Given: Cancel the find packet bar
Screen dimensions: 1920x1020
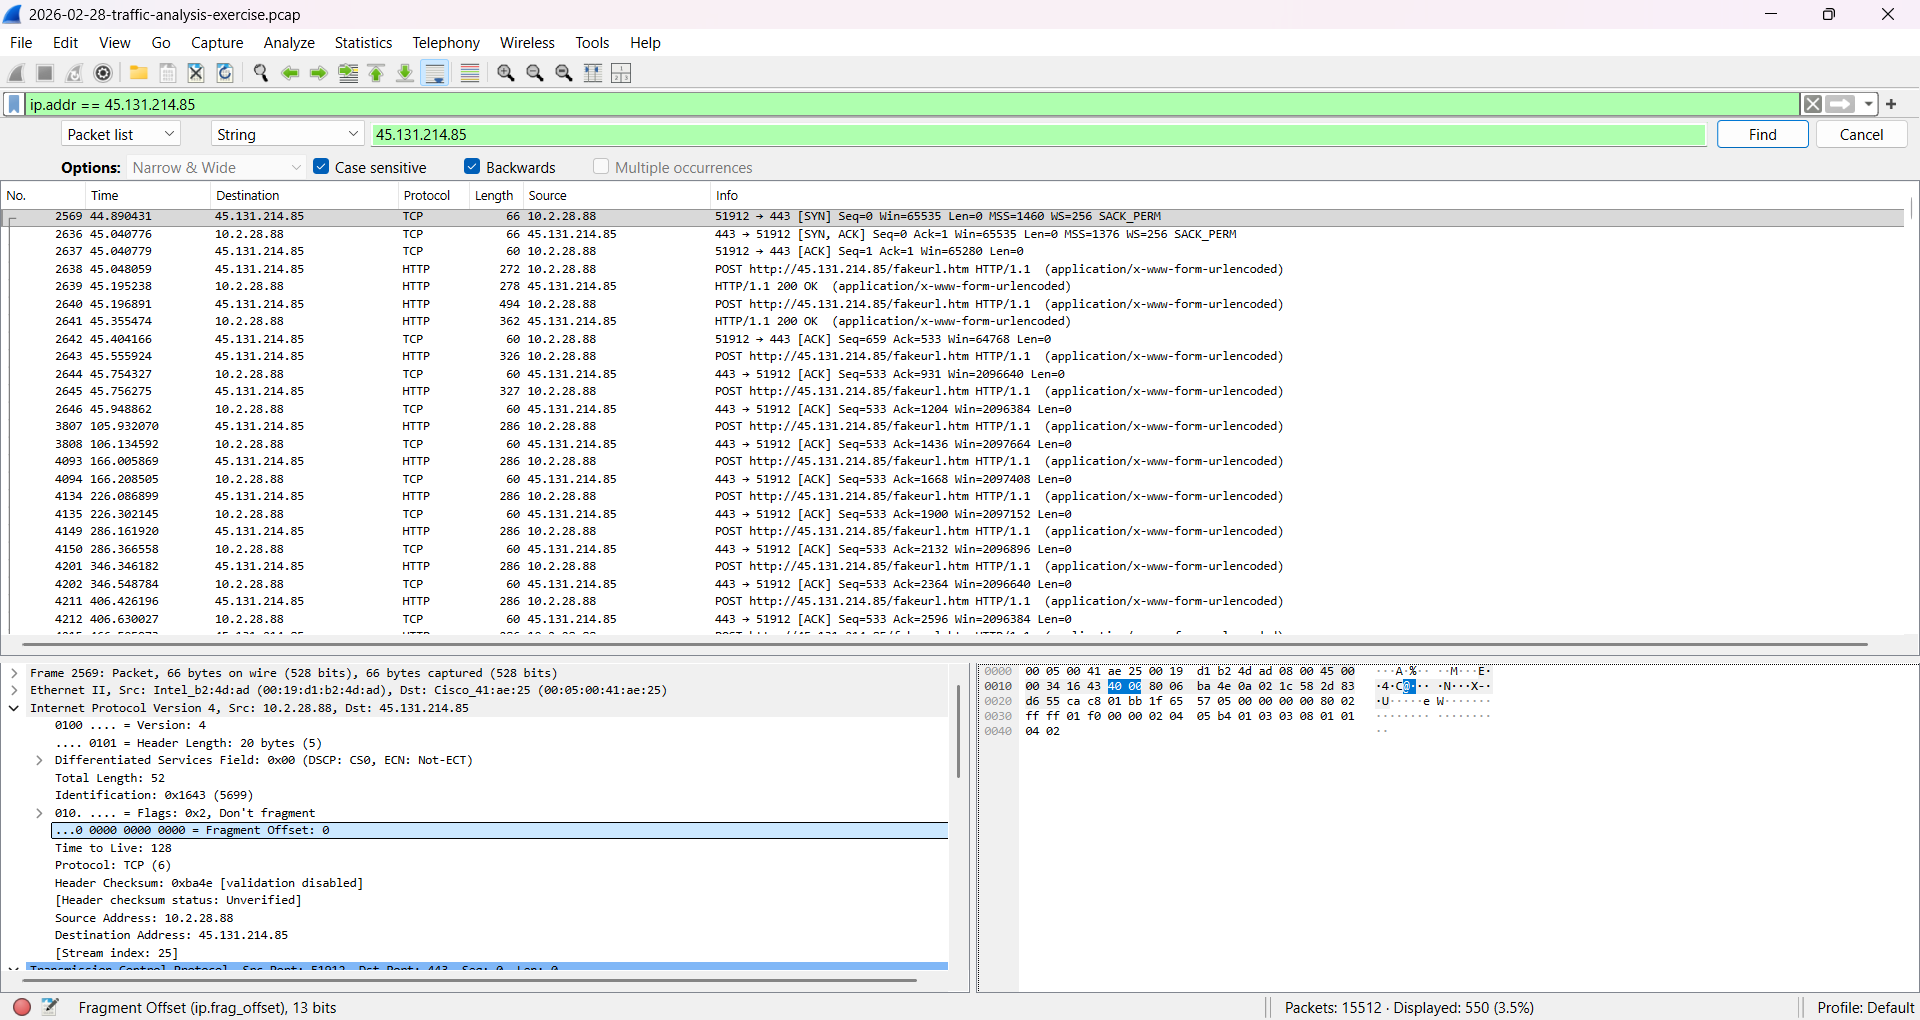Looking at the screenshot, I should [1861, 134].
